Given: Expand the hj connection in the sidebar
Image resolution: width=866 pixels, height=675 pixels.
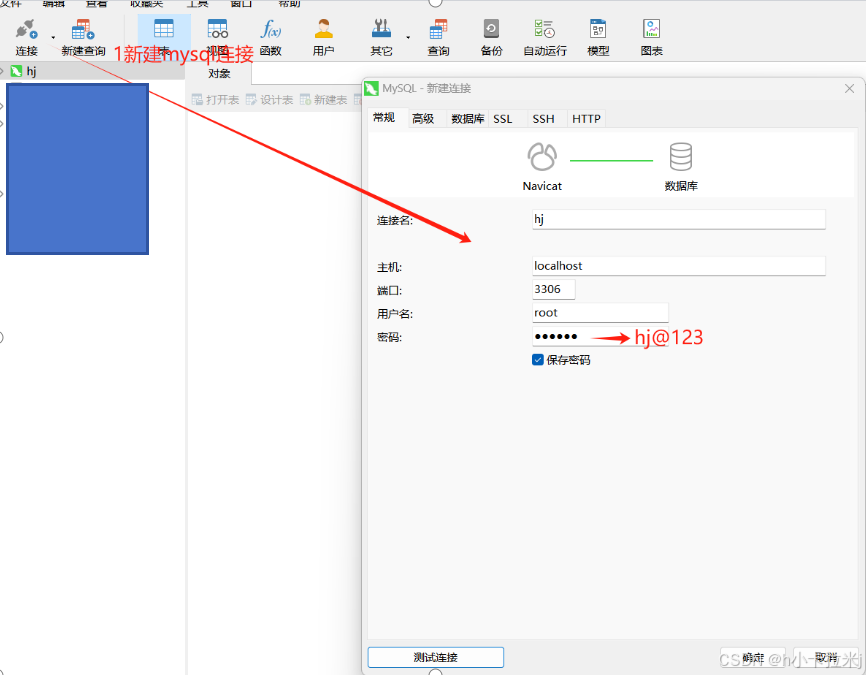Looking at the screenshot, I should [x=8, y=71].
